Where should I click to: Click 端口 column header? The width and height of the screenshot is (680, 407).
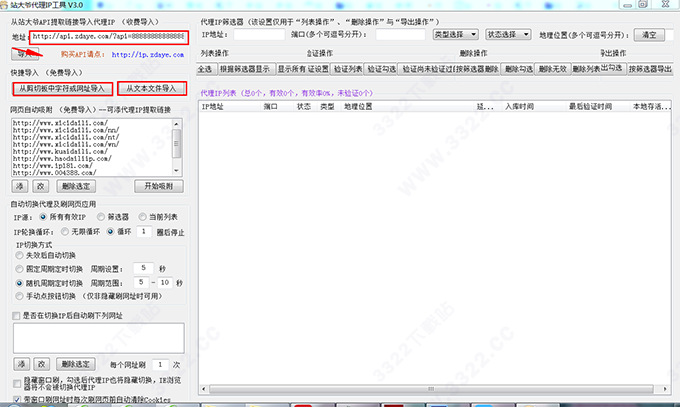(x=271, y=106)
